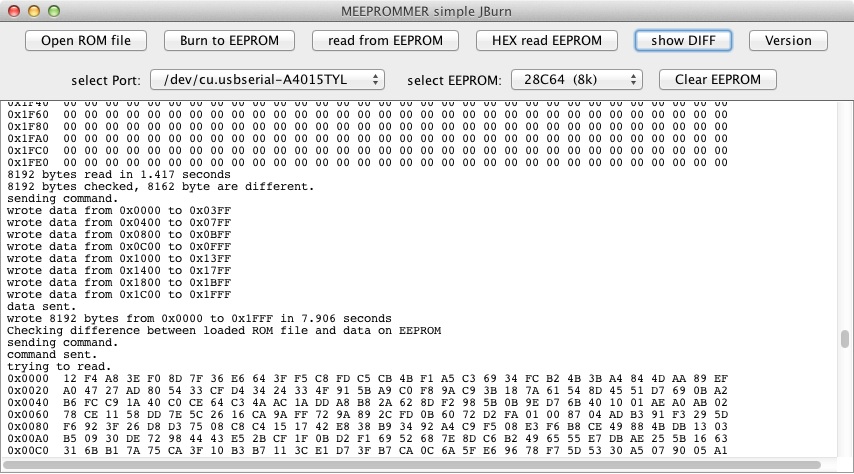Viewport: 854px width, 474px height.
Task: Click the MEEPROMMER simple JBurn title bar
Action: pos(427,10)
